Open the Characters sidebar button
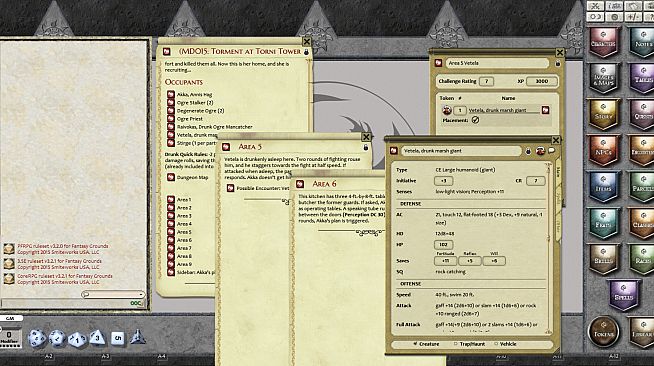This screenshot has width=654, height=366. [603, 43]
